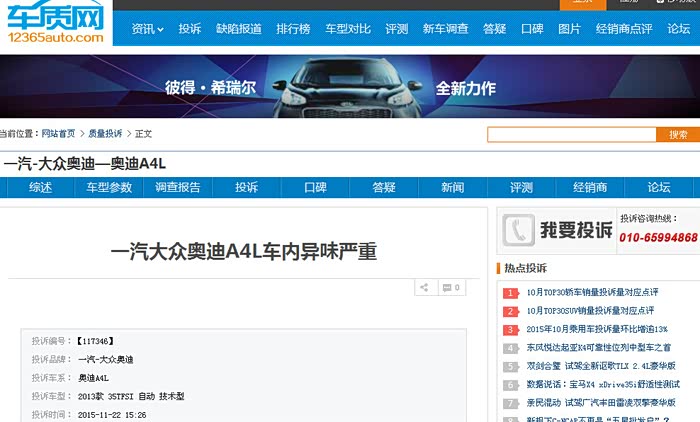
Task: Switch to the 答疑 tab of Audi A4L
Action: pos(384,187)
